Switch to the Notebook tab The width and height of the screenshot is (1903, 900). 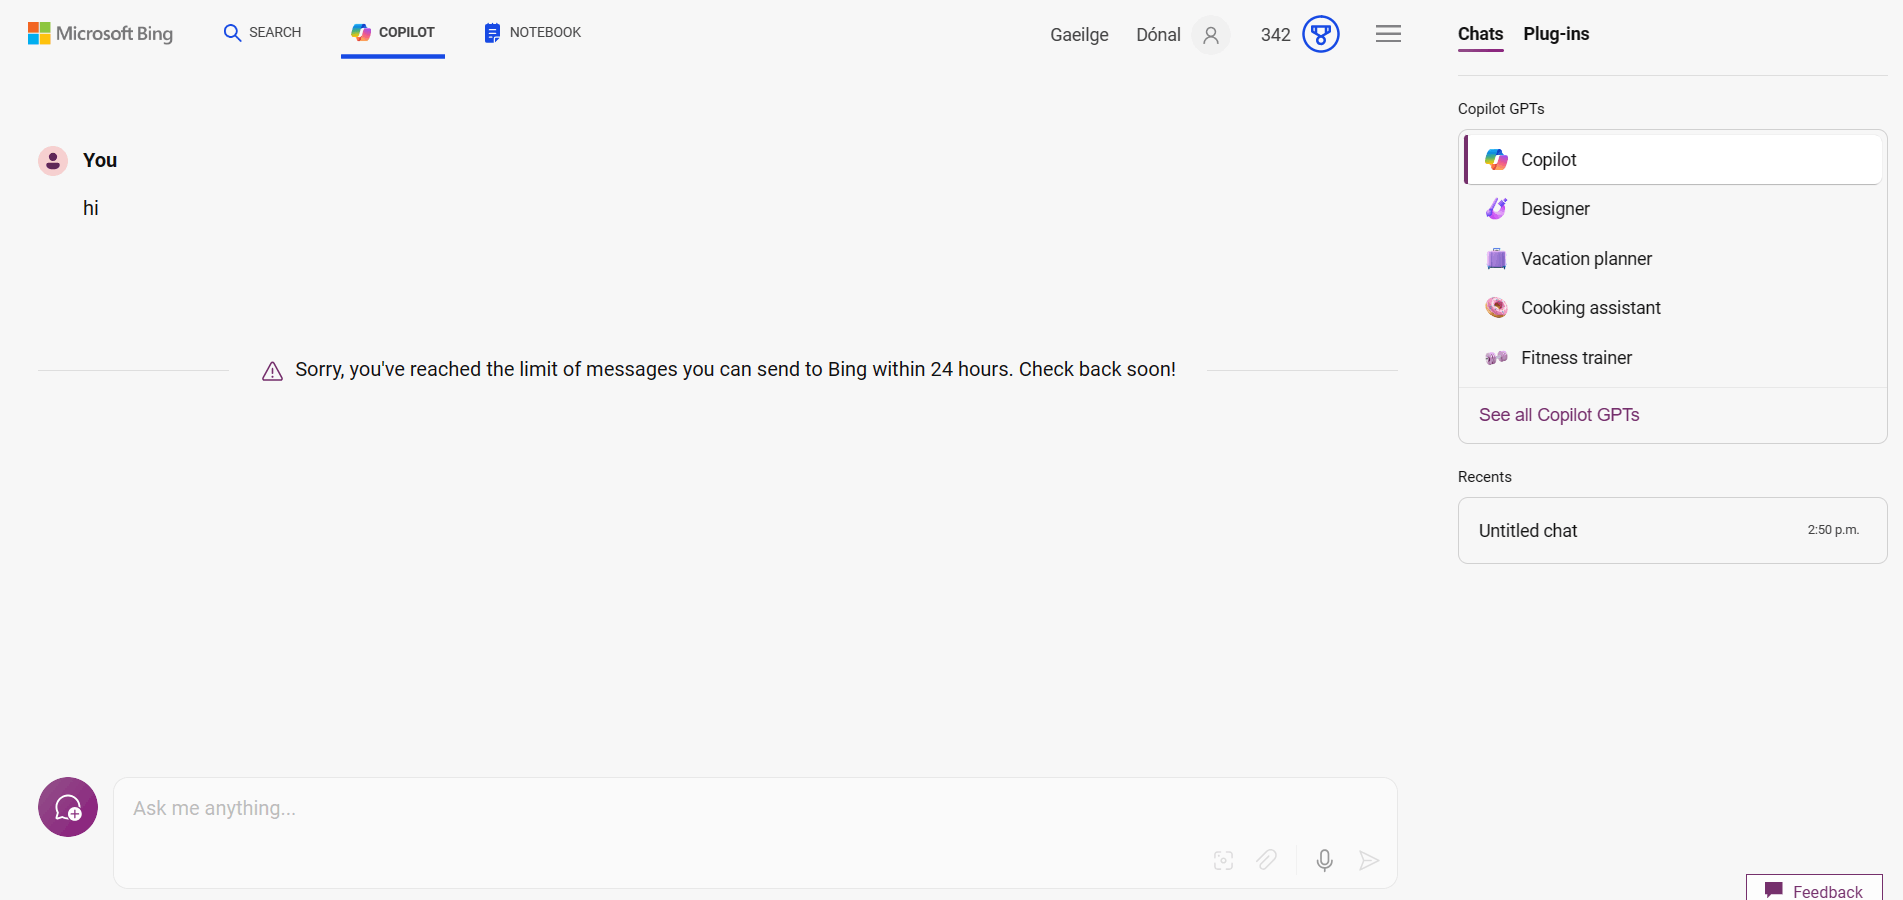[x=532, y=32]
